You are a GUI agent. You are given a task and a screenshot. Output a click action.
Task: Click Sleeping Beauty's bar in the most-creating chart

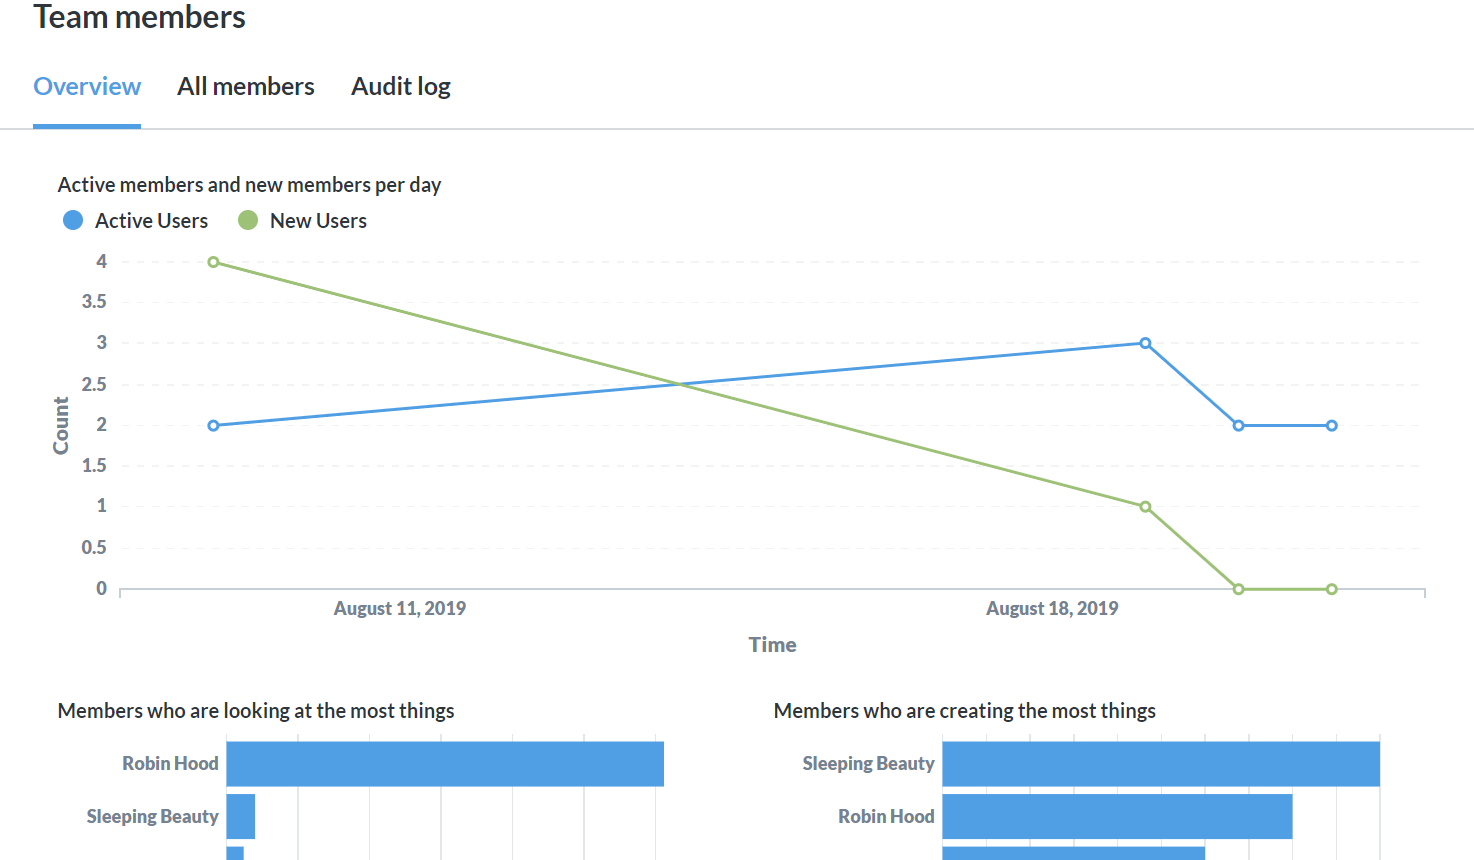point(1161,764)
